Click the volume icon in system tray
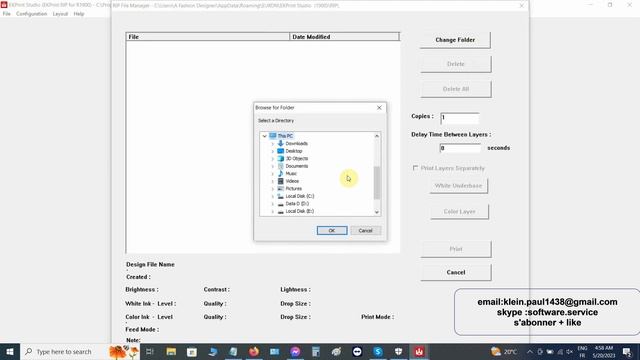Viewport: 640px width, 360px height. click(569, 352)
